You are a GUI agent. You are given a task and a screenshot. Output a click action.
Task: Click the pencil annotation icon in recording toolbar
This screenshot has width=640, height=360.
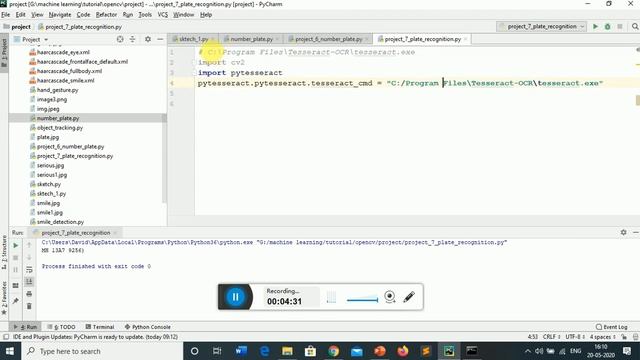(409, 297)
